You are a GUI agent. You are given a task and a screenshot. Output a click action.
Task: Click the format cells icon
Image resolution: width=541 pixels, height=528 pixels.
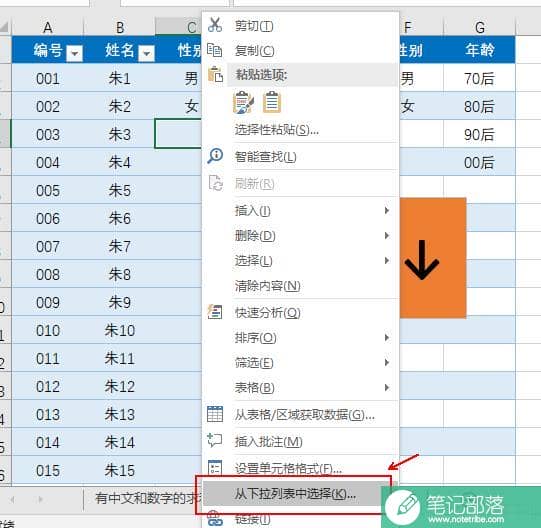[x=215, y=468]
